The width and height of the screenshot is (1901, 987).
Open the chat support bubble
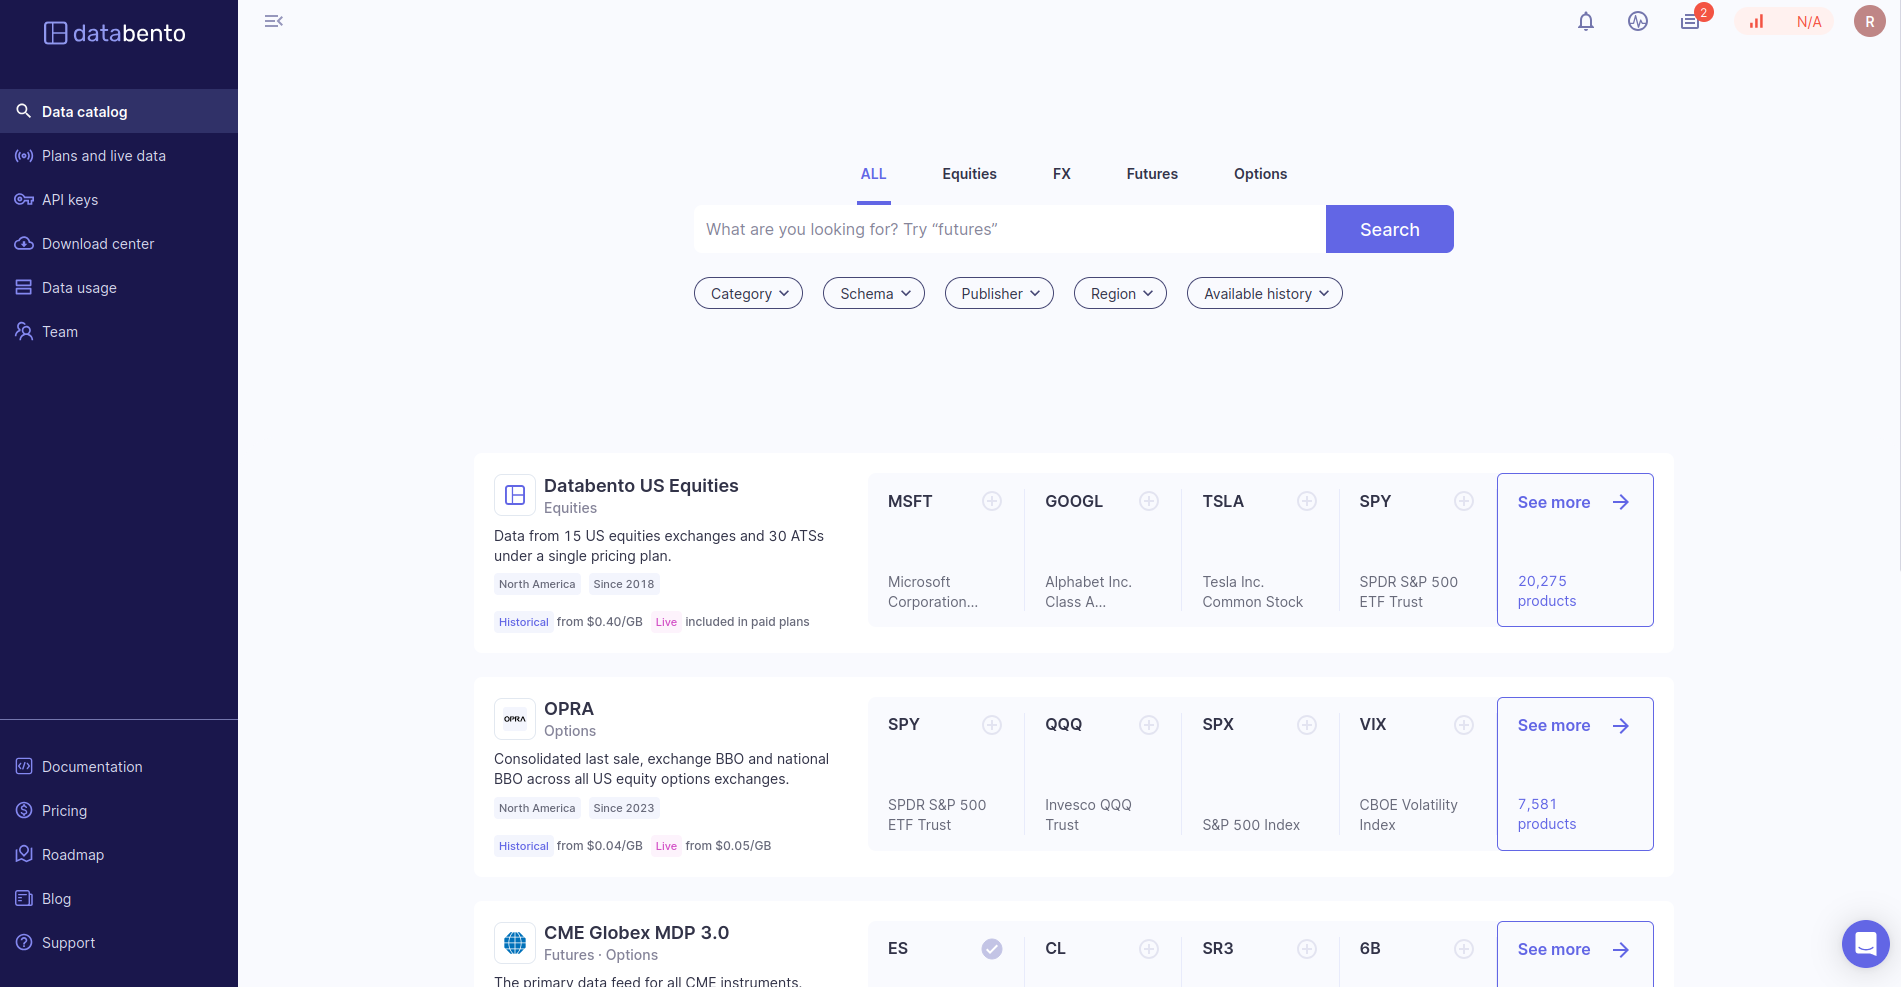[1865, 943]
